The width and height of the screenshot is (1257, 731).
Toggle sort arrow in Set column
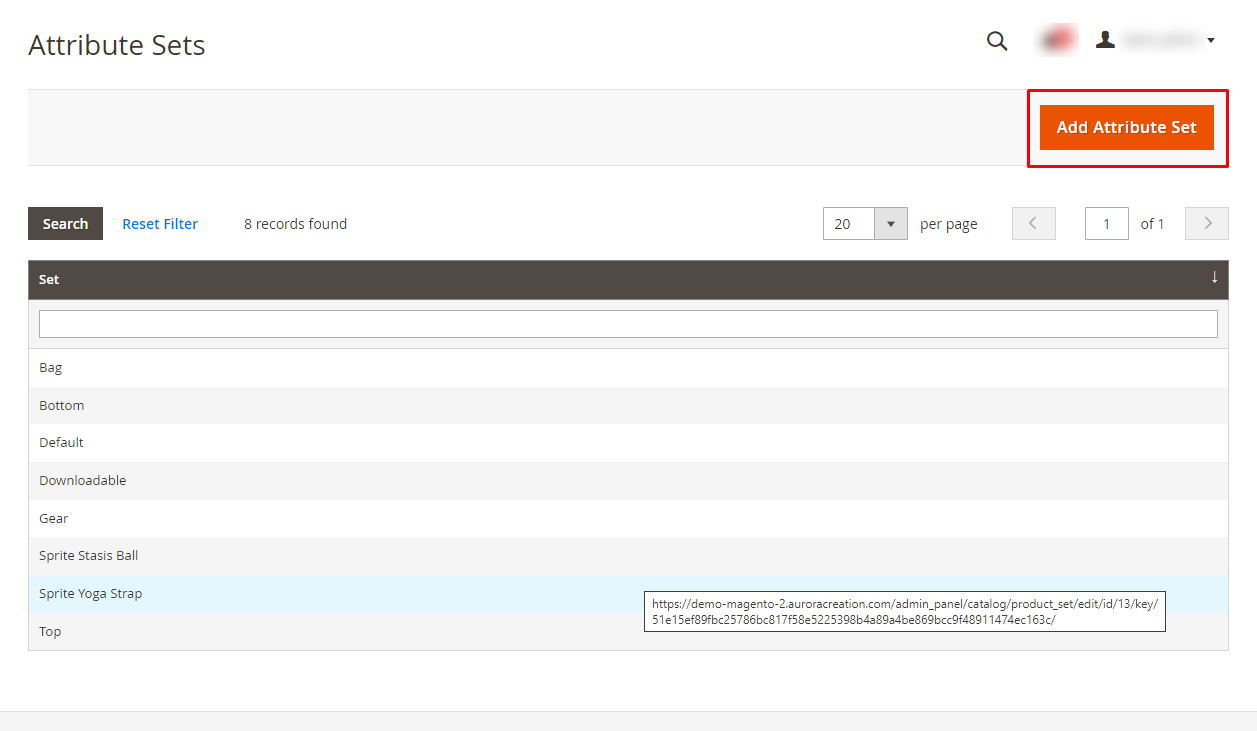(x=1214, y=278)
